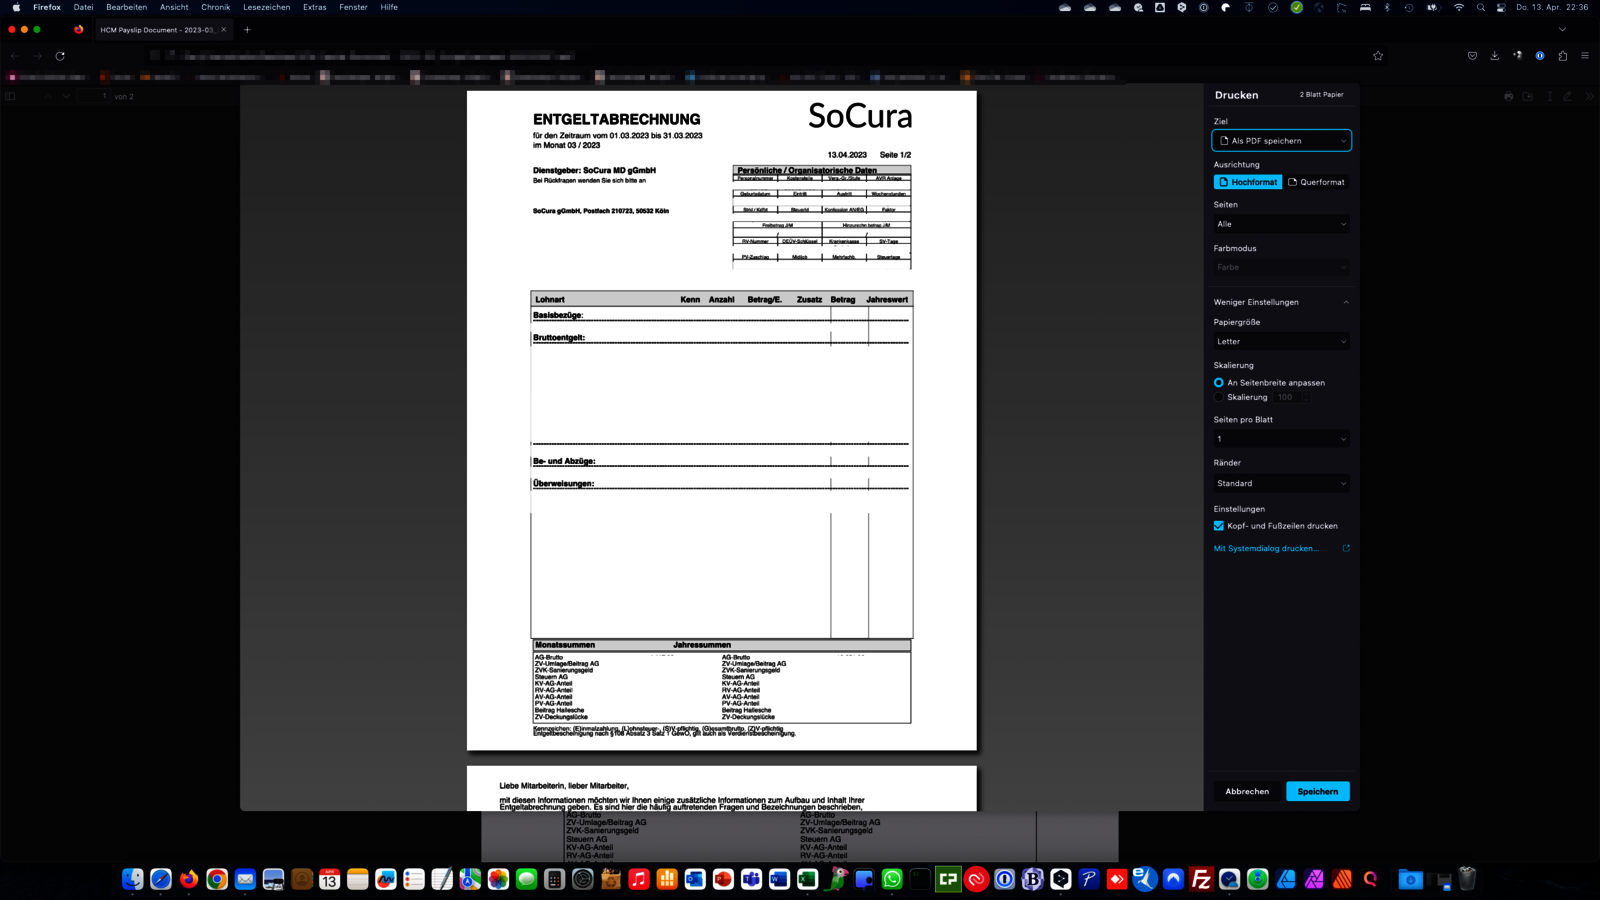The width and height of the screenshot is (1600, 900).
Task: Click the Skalierung percentage input field
Action: tap(1292, 397)
